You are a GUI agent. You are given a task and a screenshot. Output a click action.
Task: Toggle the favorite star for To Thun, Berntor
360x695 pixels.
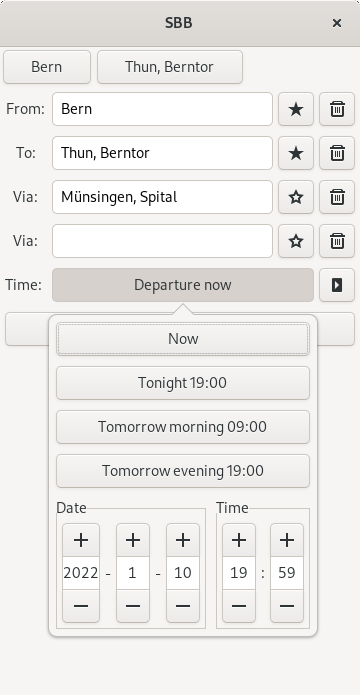[x=296, y=153]
